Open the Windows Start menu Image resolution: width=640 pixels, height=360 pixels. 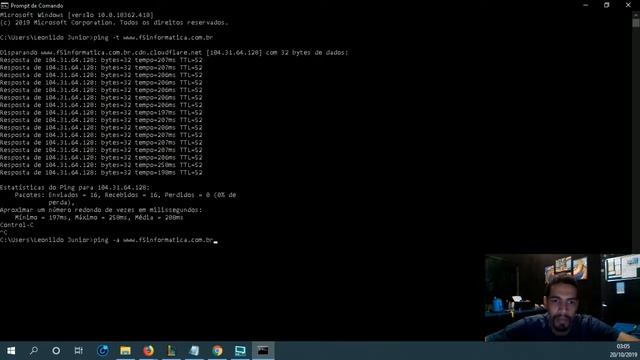11,351
